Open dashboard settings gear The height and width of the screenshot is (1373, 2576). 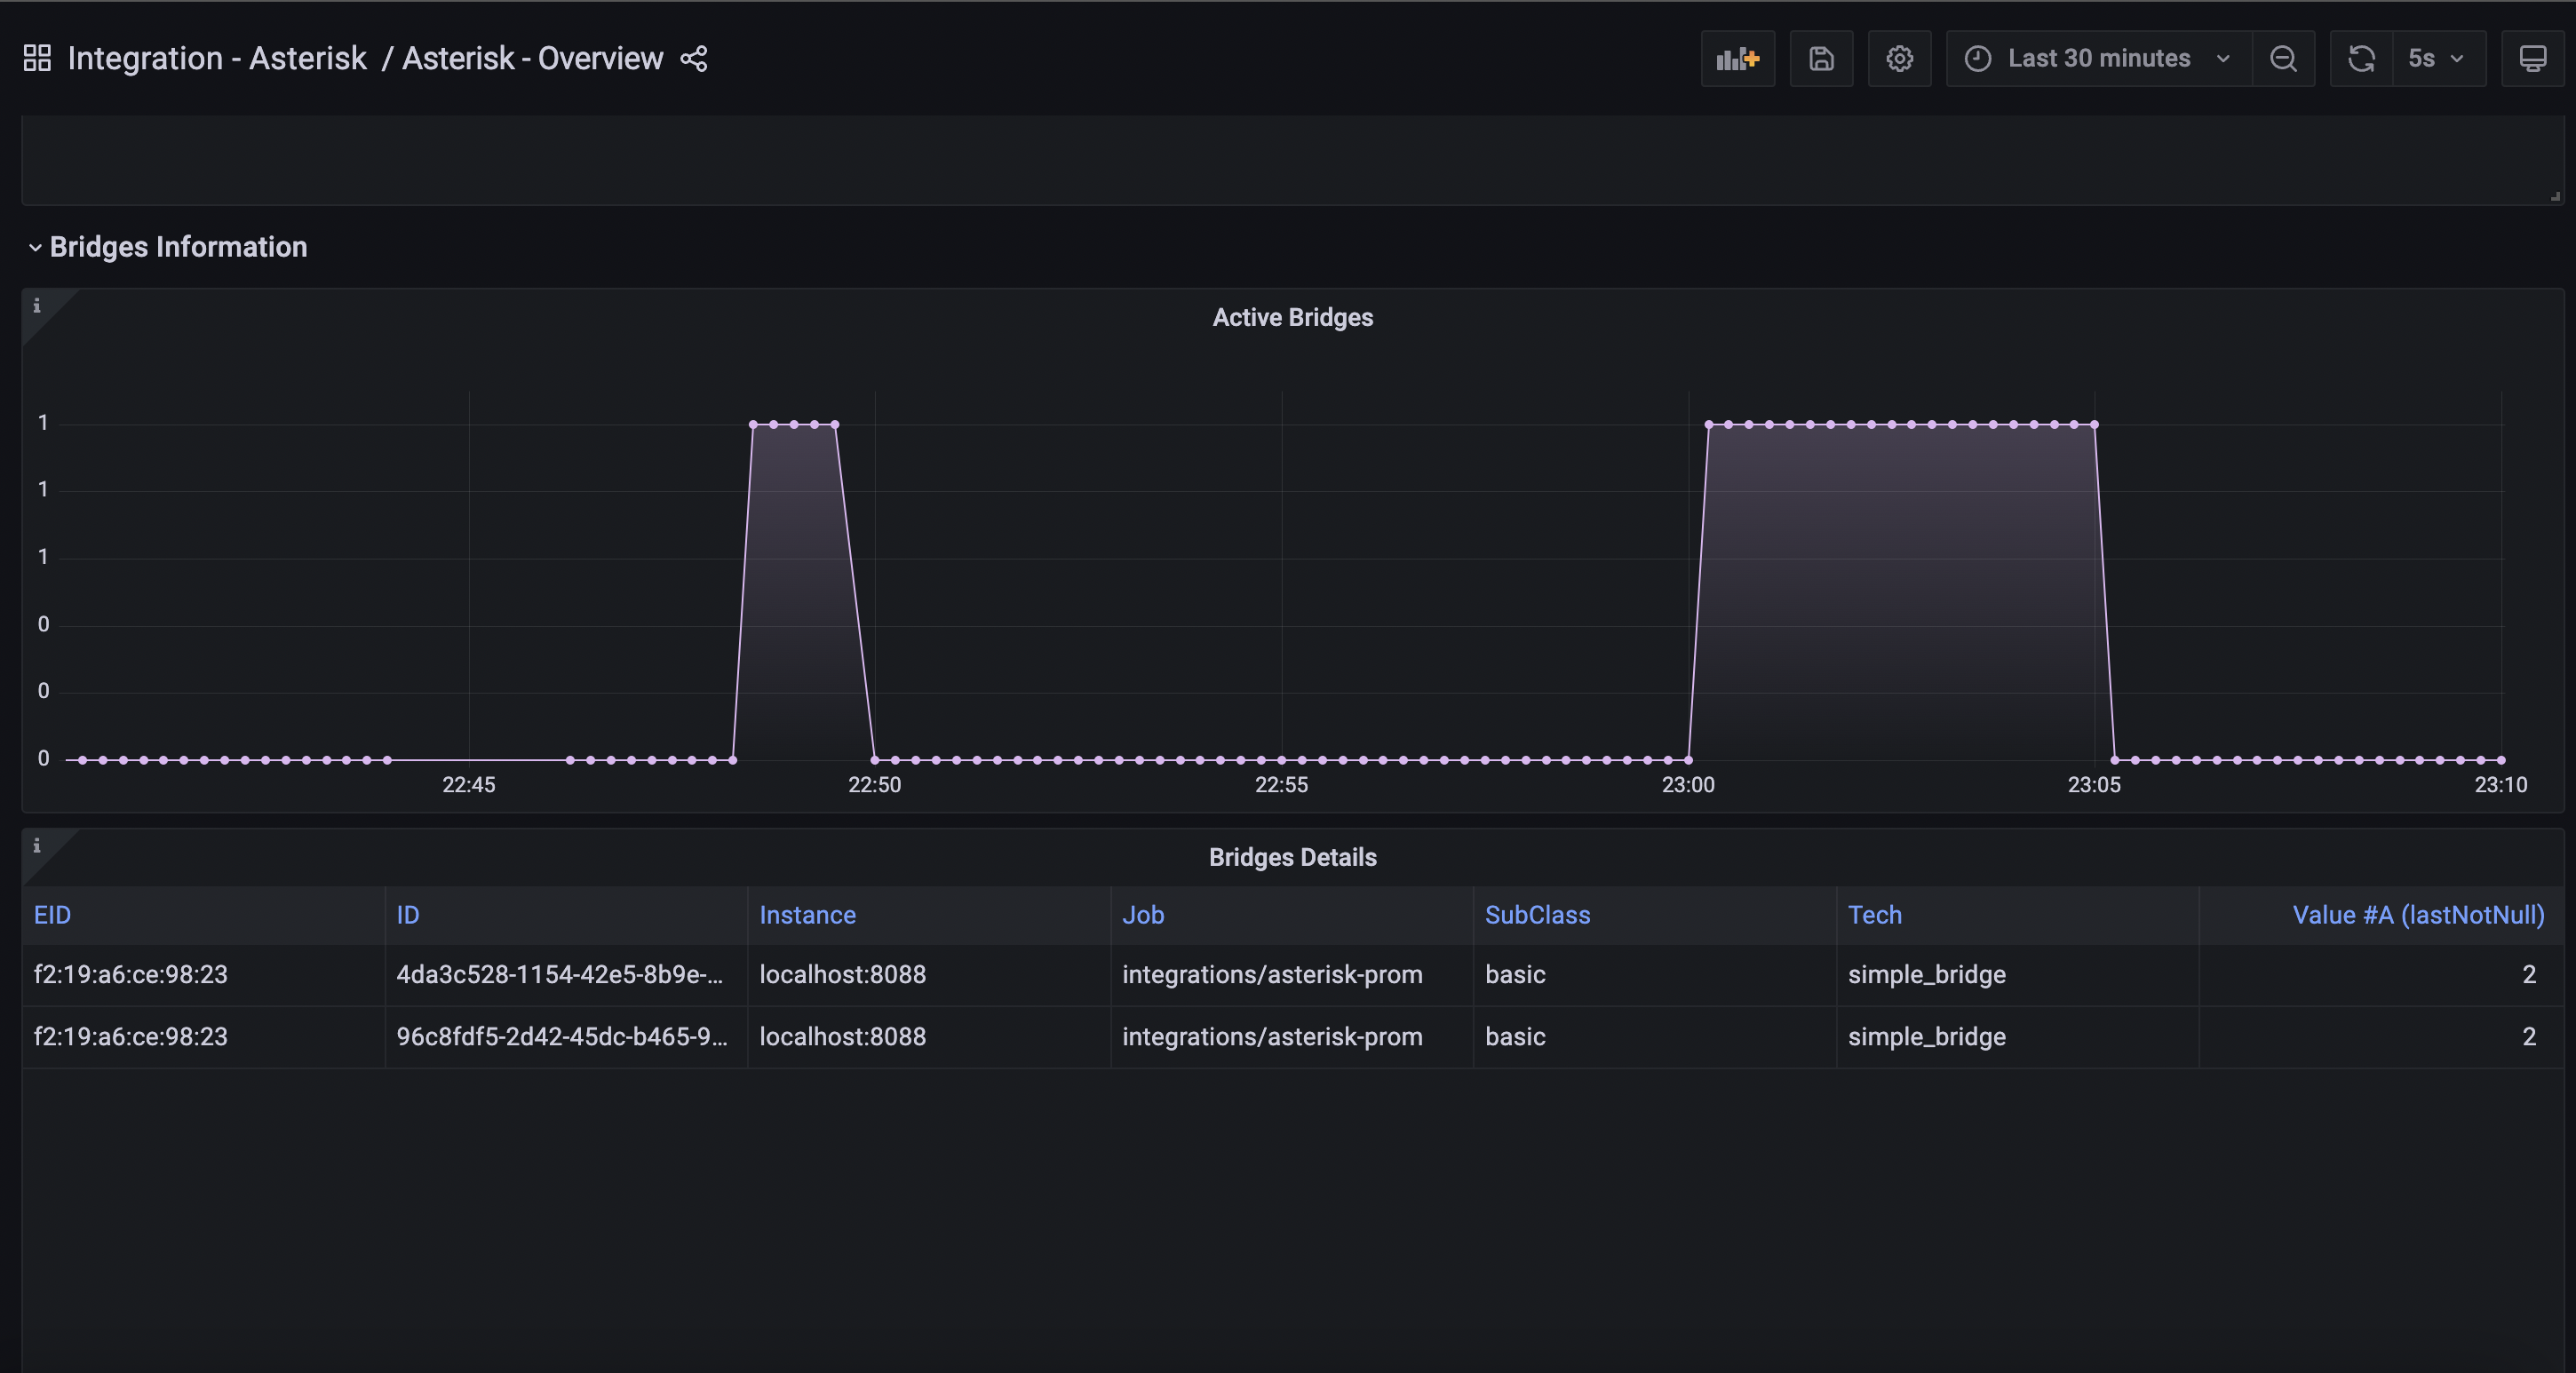point(1899,59)
